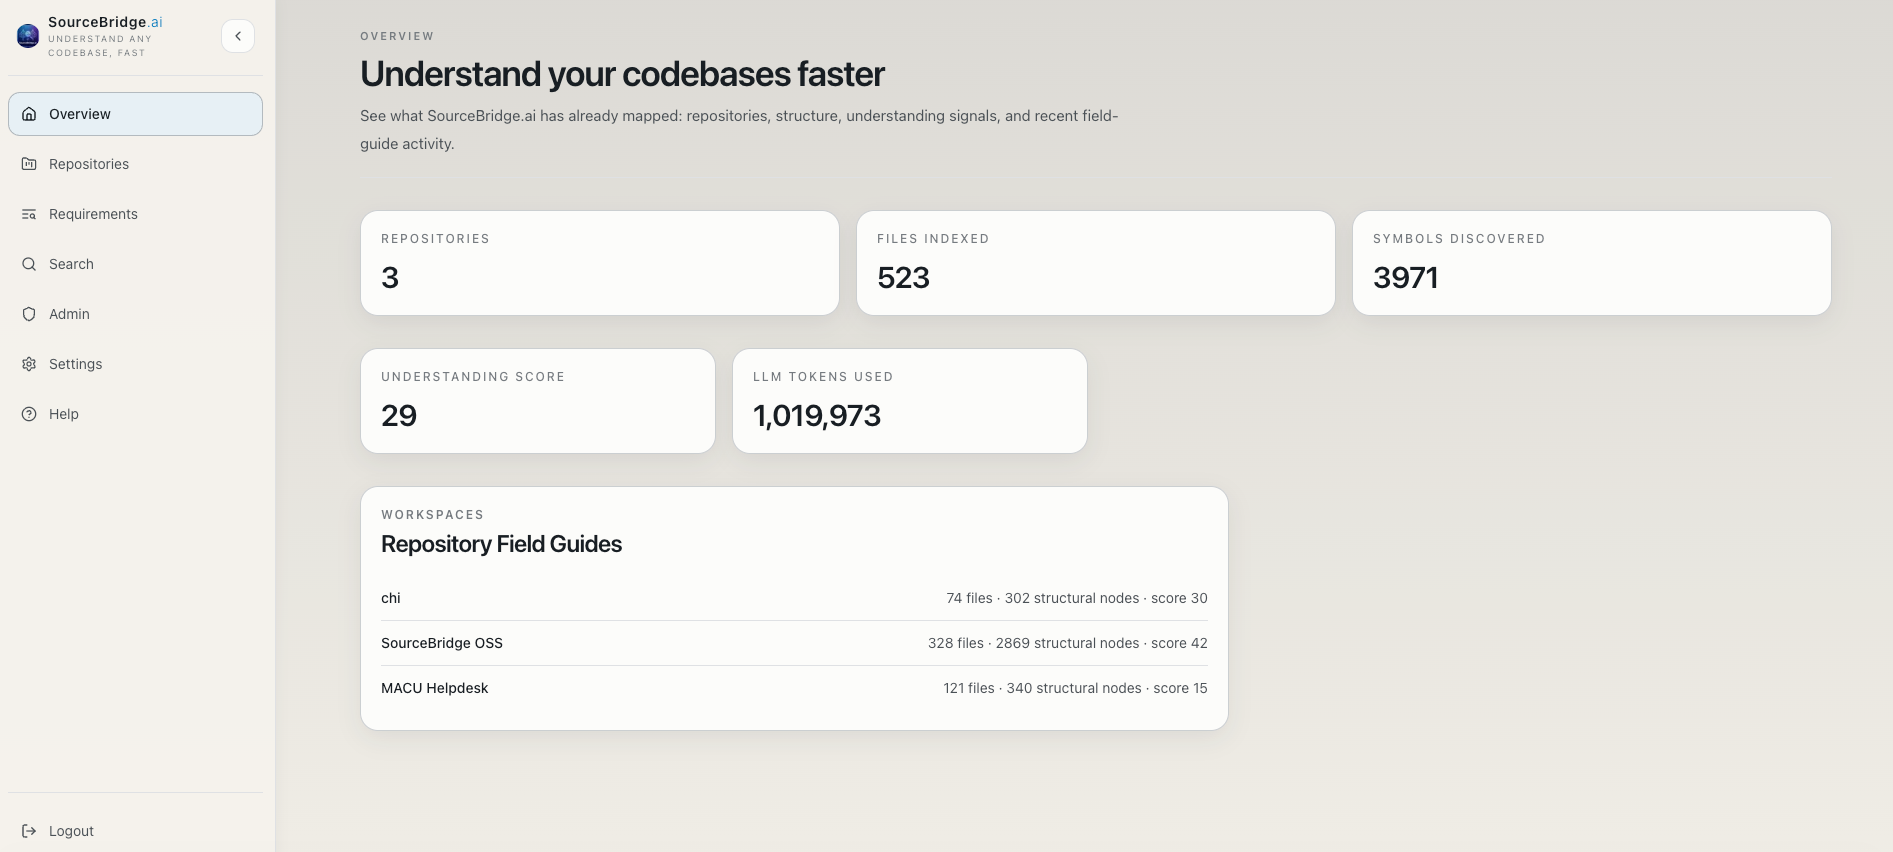Click the MACU Helpdesk workspace entry
This screenshot has width=1893, height=852.
pyautogui.click(x=793, y=688)
